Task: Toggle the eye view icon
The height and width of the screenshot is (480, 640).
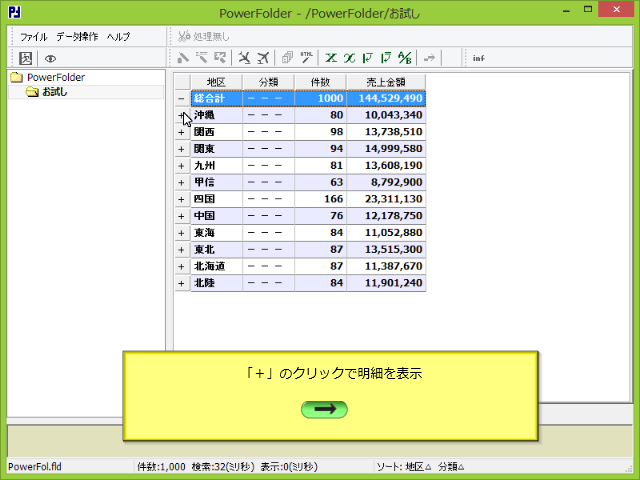Action: [50, 59]
